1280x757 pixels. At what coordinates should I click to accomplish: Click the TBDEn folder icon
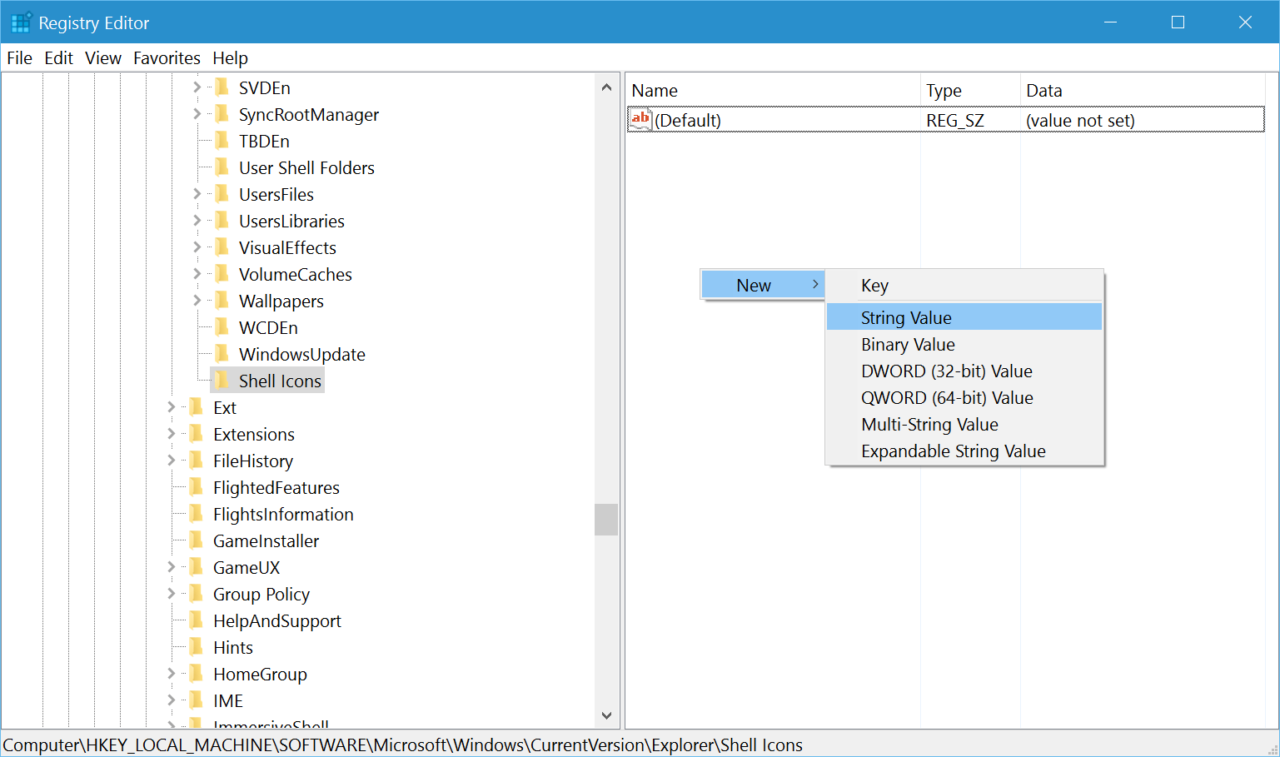(x=222, y=140)
